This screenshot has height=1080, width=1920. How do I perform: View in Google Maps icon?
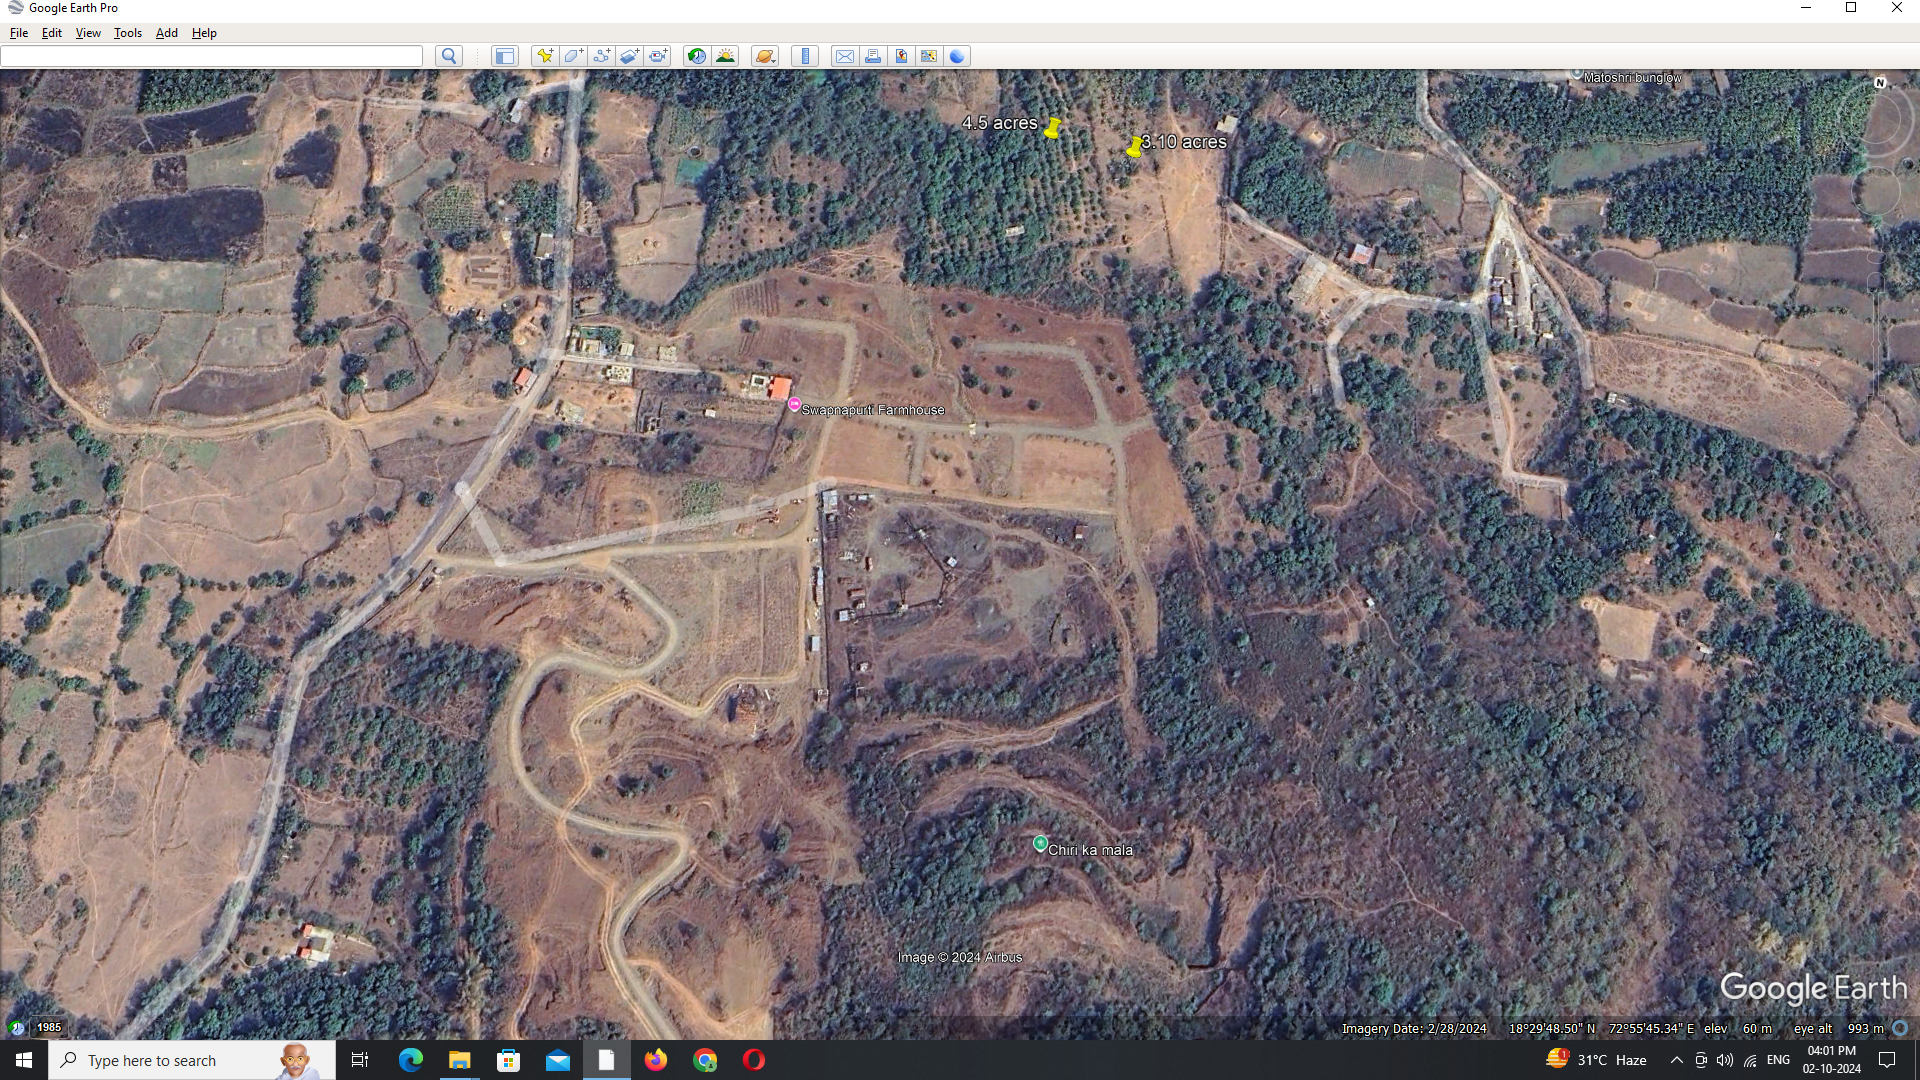pyautogui.click(x=929, y=56)
